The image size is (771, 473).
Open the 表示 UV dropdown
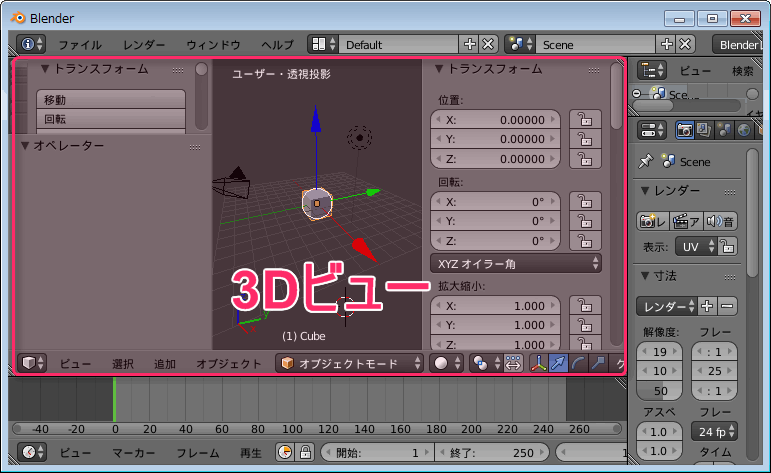point(696,246)
